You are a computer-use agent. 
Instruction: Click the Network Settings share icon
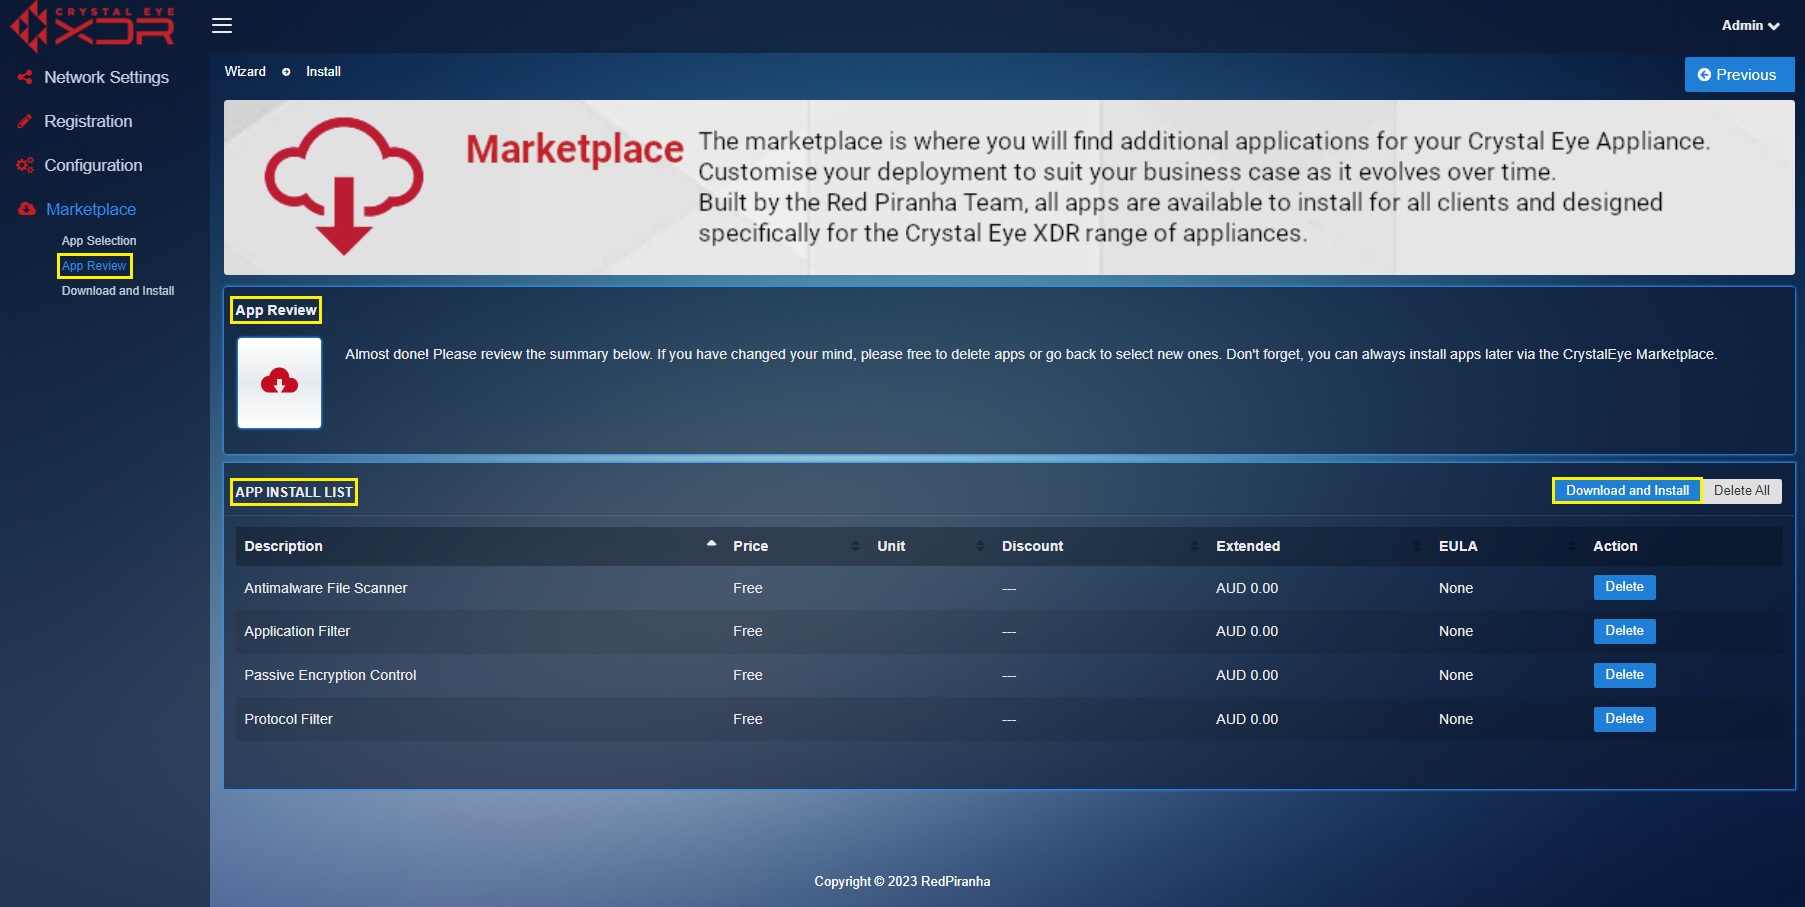click(25, 77)
